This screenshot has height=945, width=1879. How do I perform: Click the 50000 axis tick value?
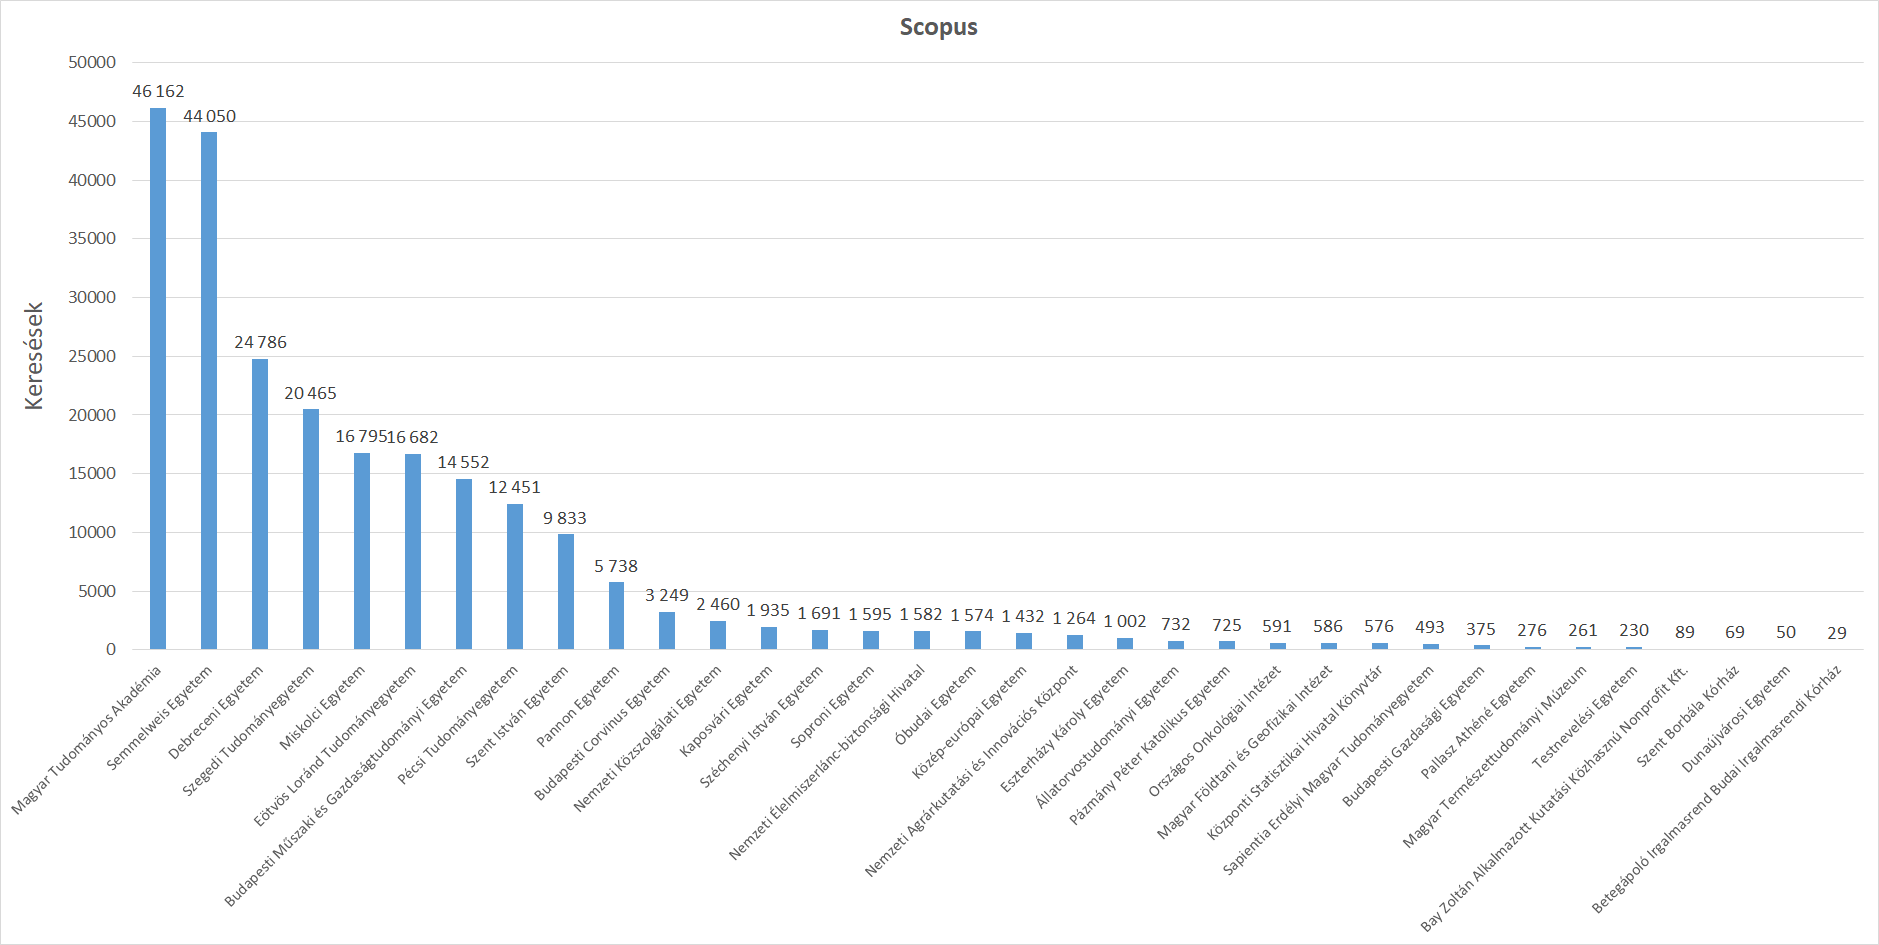[93, 61]
